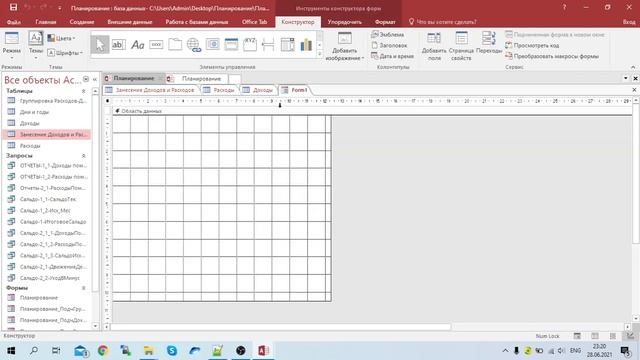
Task: Open Chrome from the taskbar
Action: 103,351
